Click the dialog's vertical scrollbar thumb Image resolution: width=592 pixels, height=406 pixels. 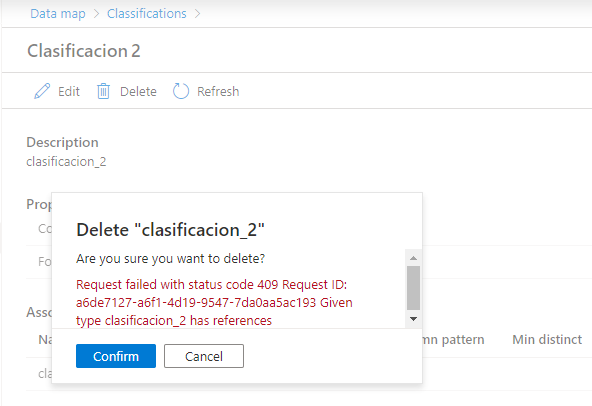pyautogui.click(x=413, y=288)
